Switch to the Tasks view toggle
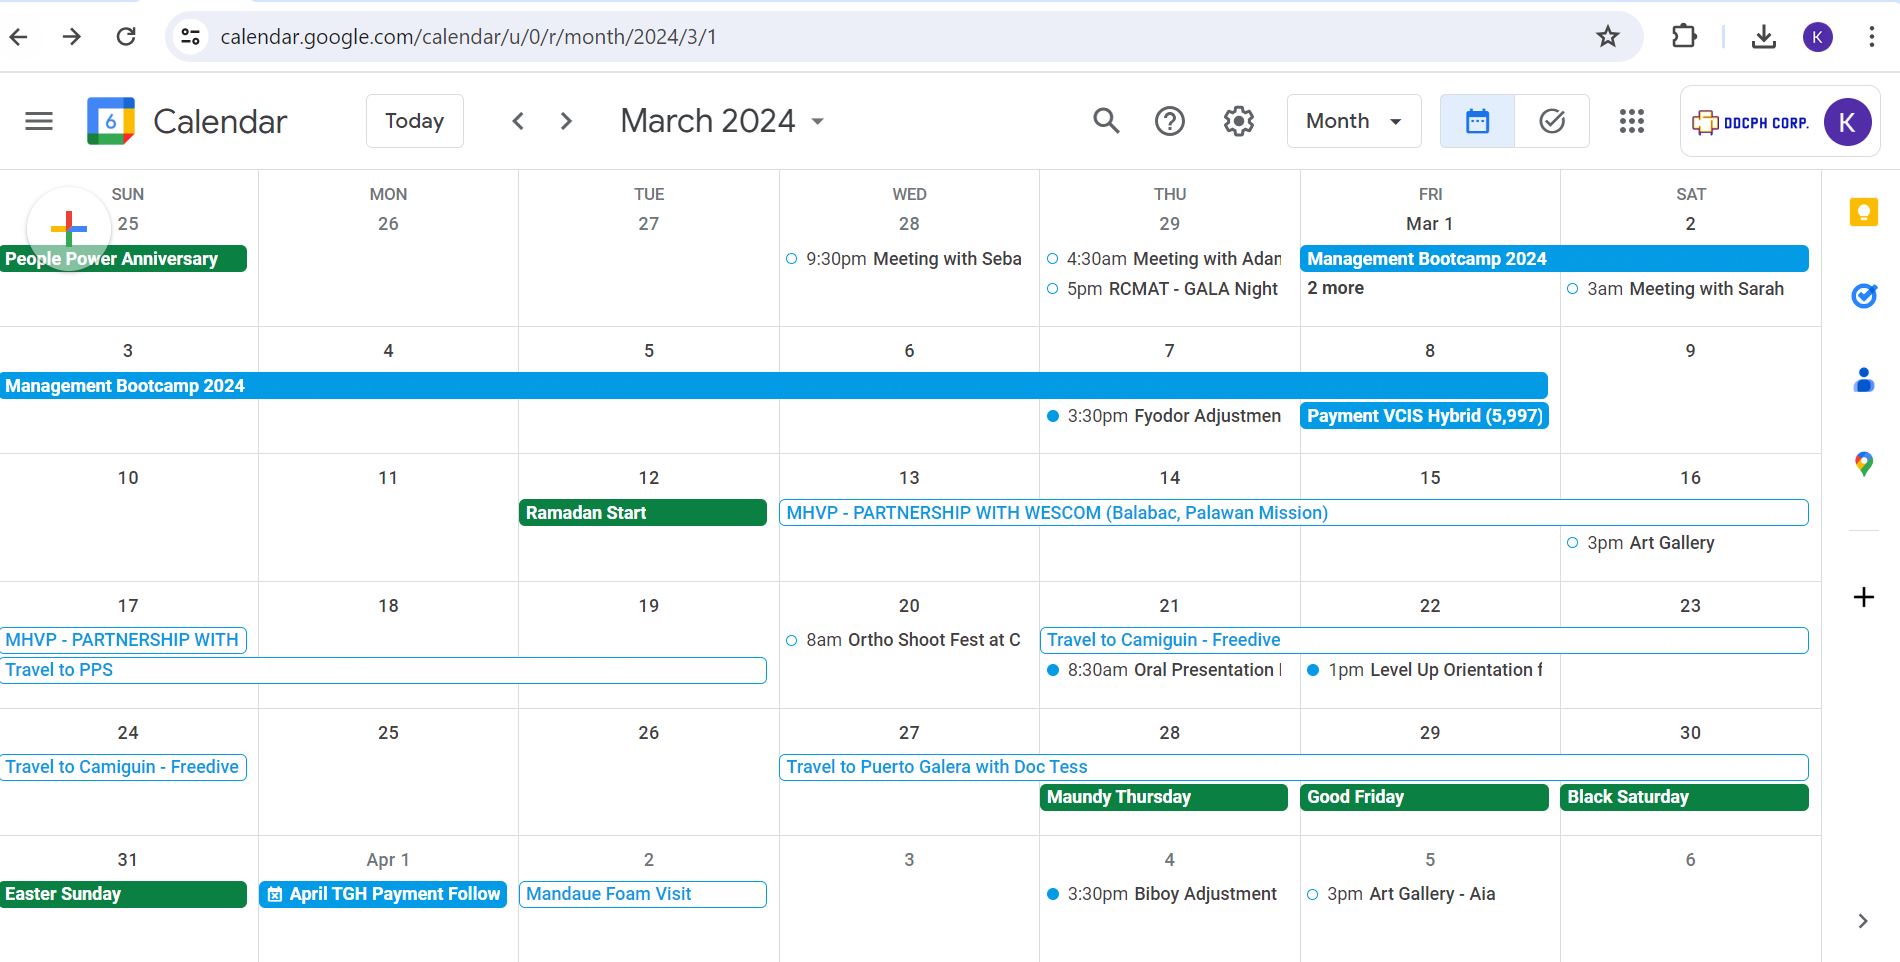1900x962 pixels. point(1551,121)
